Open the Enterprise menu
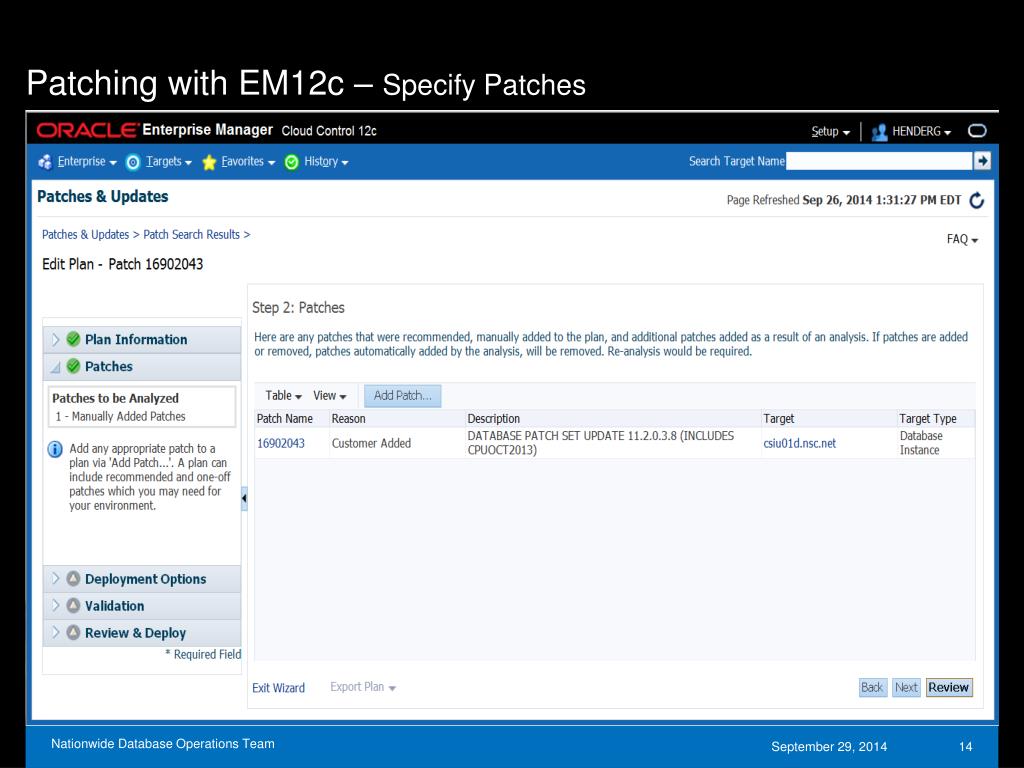Image resolution: width=1024 pixels, height=768 pixels. 87,161
